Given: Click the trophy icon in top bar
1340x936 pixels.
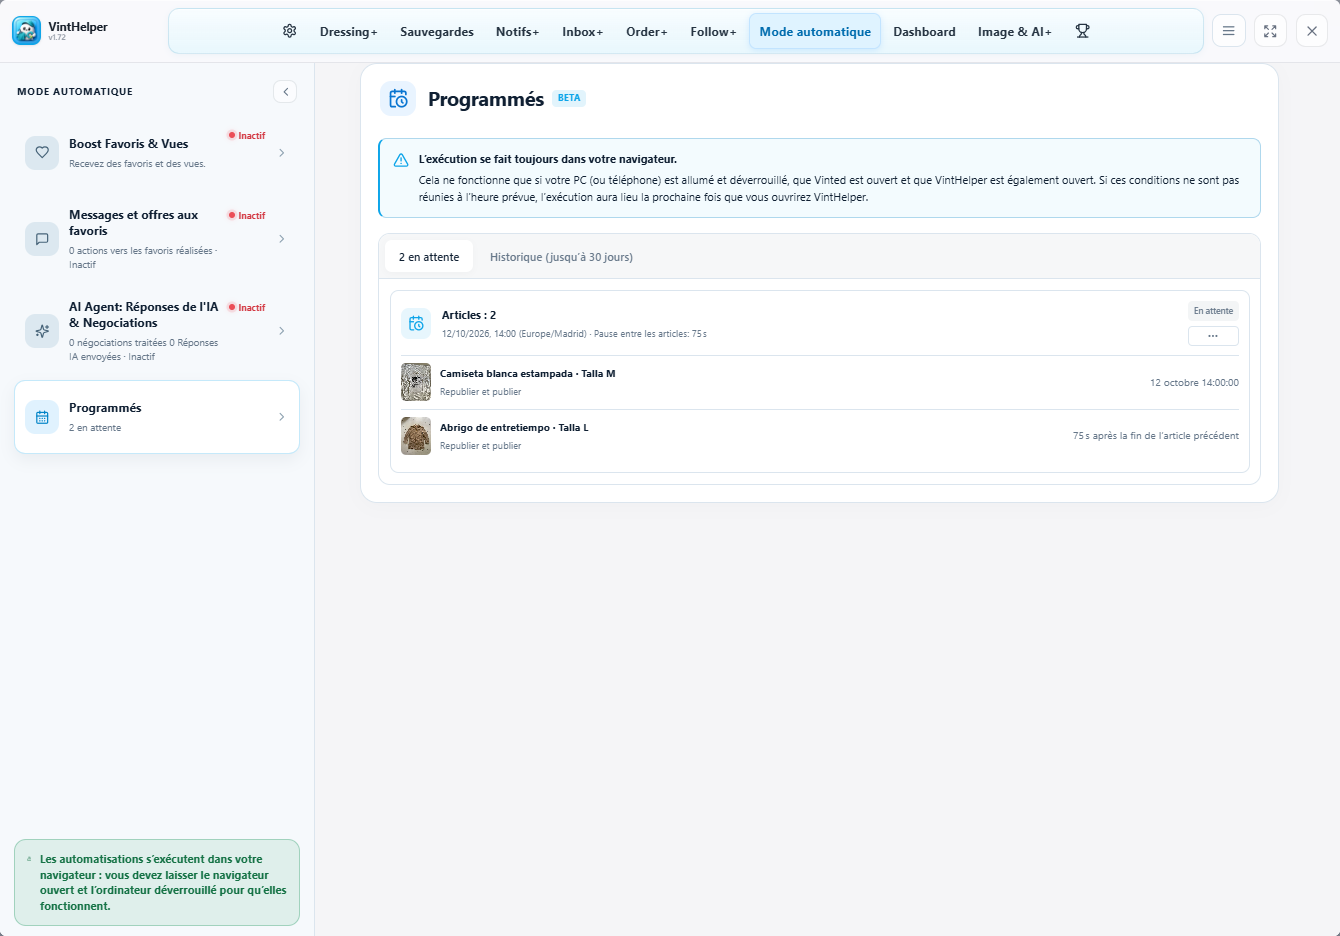Looking at the screenshot, I should click(1082, 31).
